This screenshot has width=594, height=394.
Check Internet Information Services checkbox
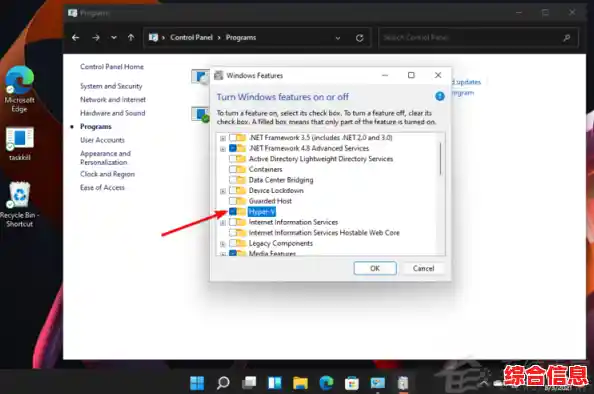coord(233,222)
